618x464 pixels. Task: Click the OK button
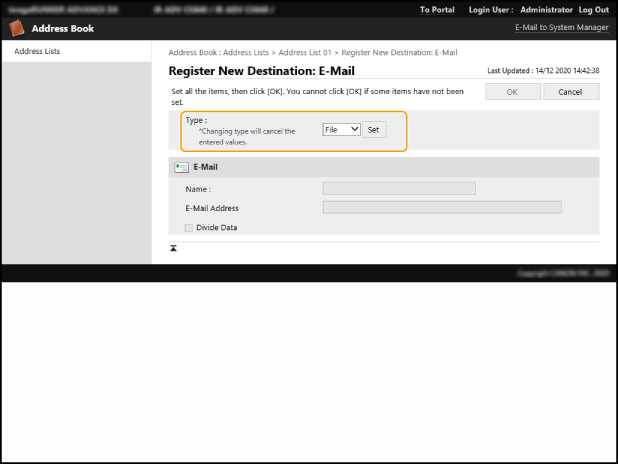click(511, 91)
